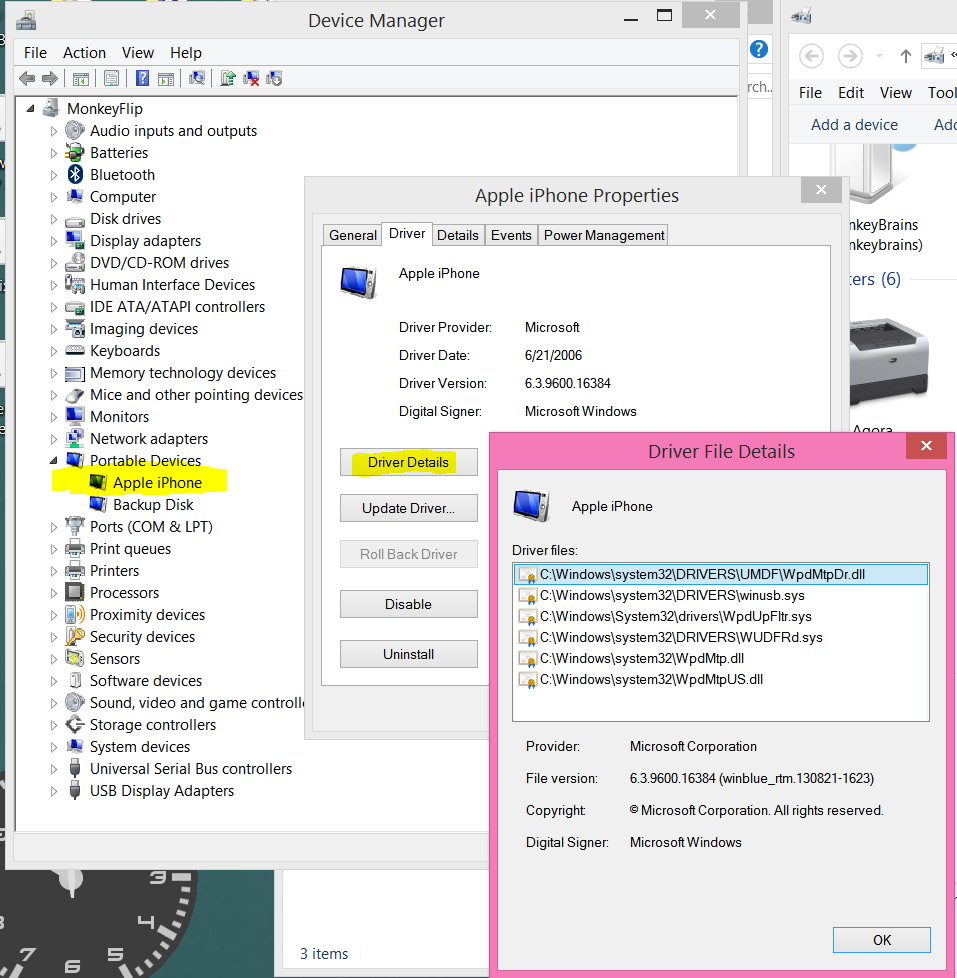Expand the Disk drives category

54,219
